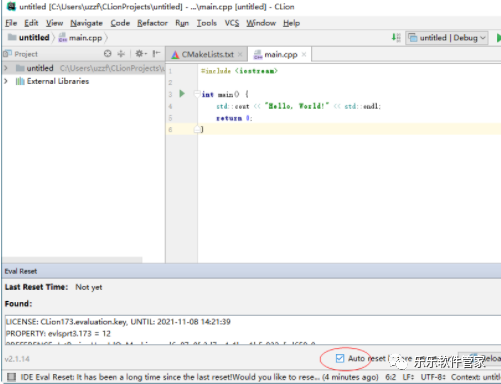Click the v2.1.14 version label
Image resolution: width=501 pixels, height=384 pixels.
(x=17, y=359)
